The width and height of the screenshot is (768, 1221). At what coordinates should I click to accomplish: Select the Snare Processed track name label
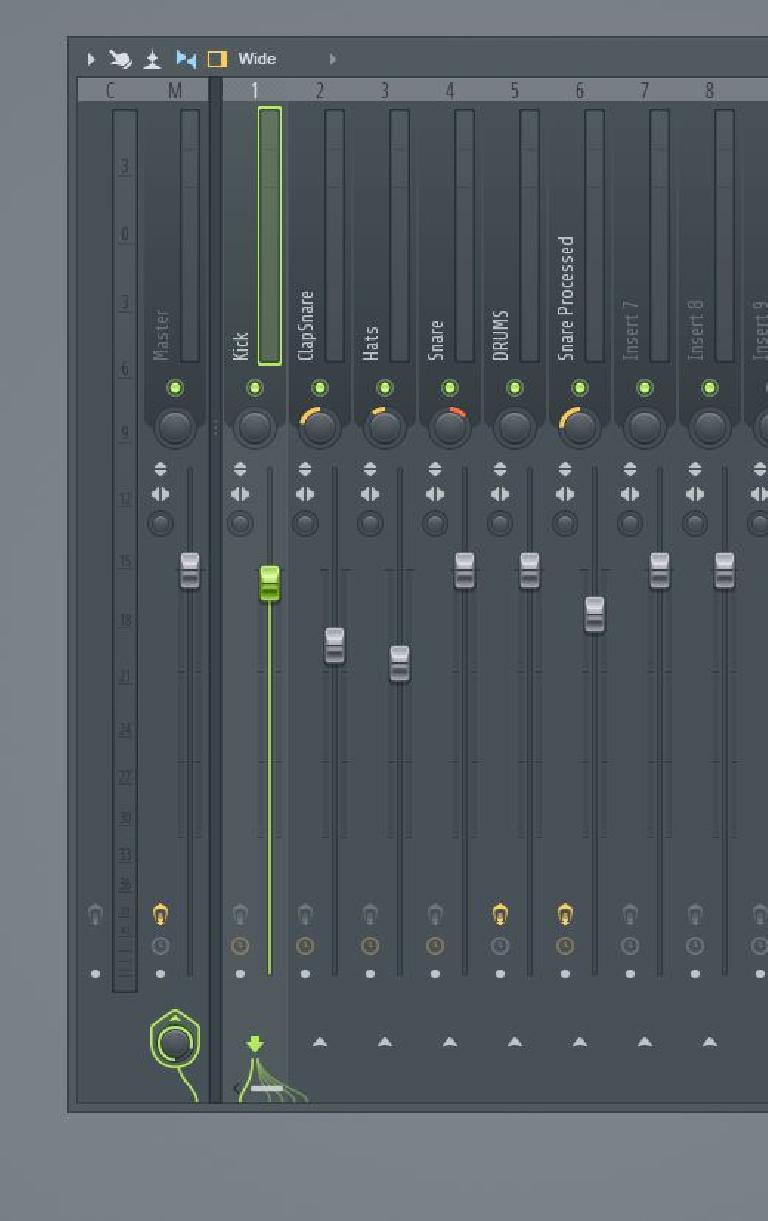click(x=566, y=298)
